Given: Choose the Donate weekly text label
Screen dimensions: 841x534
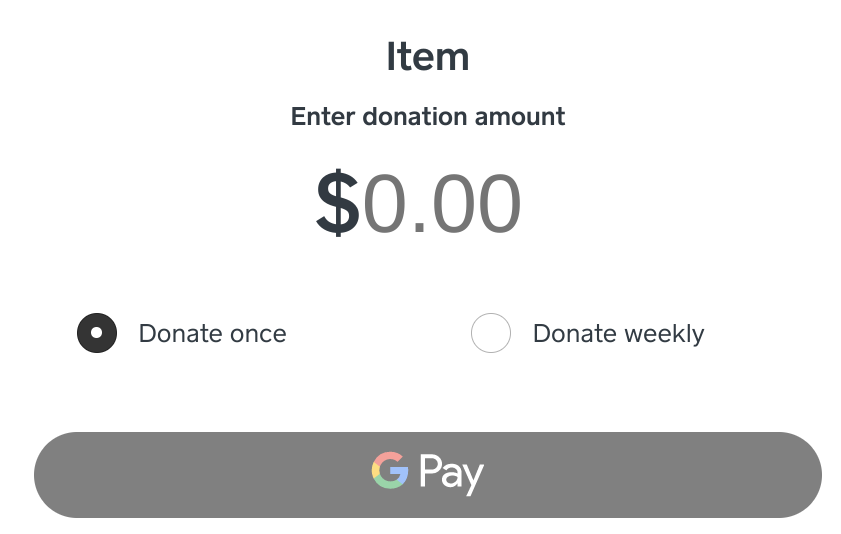Looking at the screenshot, I should click(x=618, y=333).
